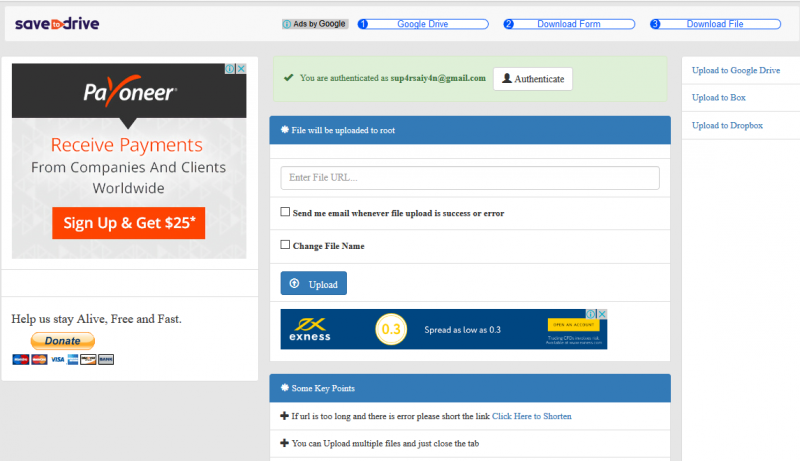Click the Click Here to Shorten link
The height and width of the screenshot is (461, 800).
532,416
